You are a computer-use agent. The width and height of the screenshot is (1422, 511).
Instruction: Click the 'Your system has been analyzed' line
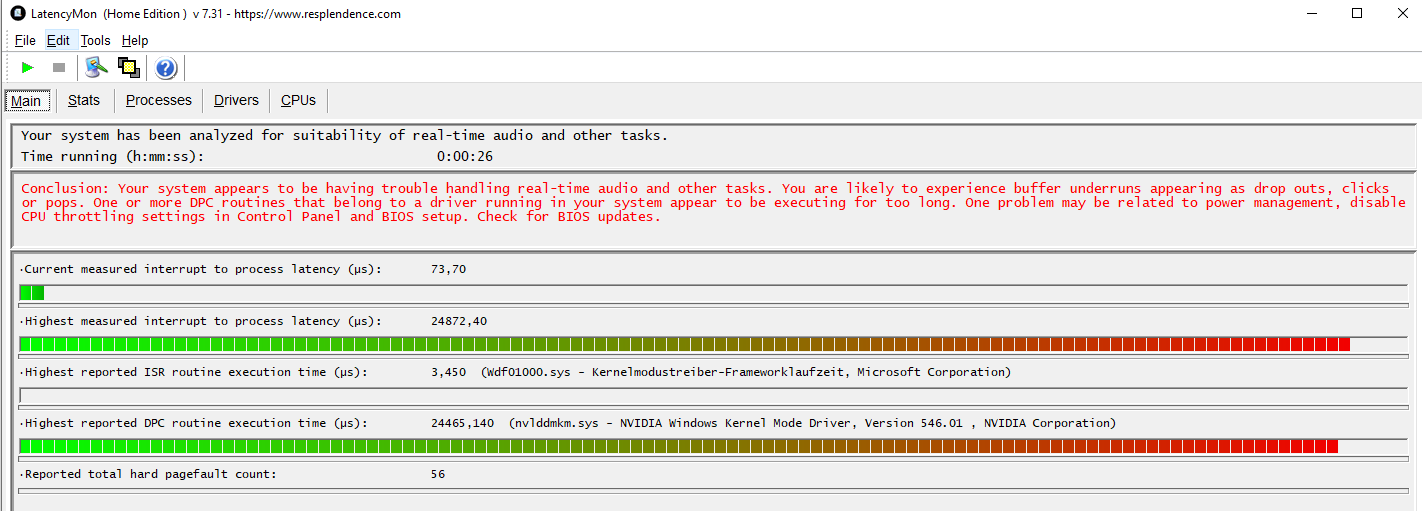tap(344, 135)
